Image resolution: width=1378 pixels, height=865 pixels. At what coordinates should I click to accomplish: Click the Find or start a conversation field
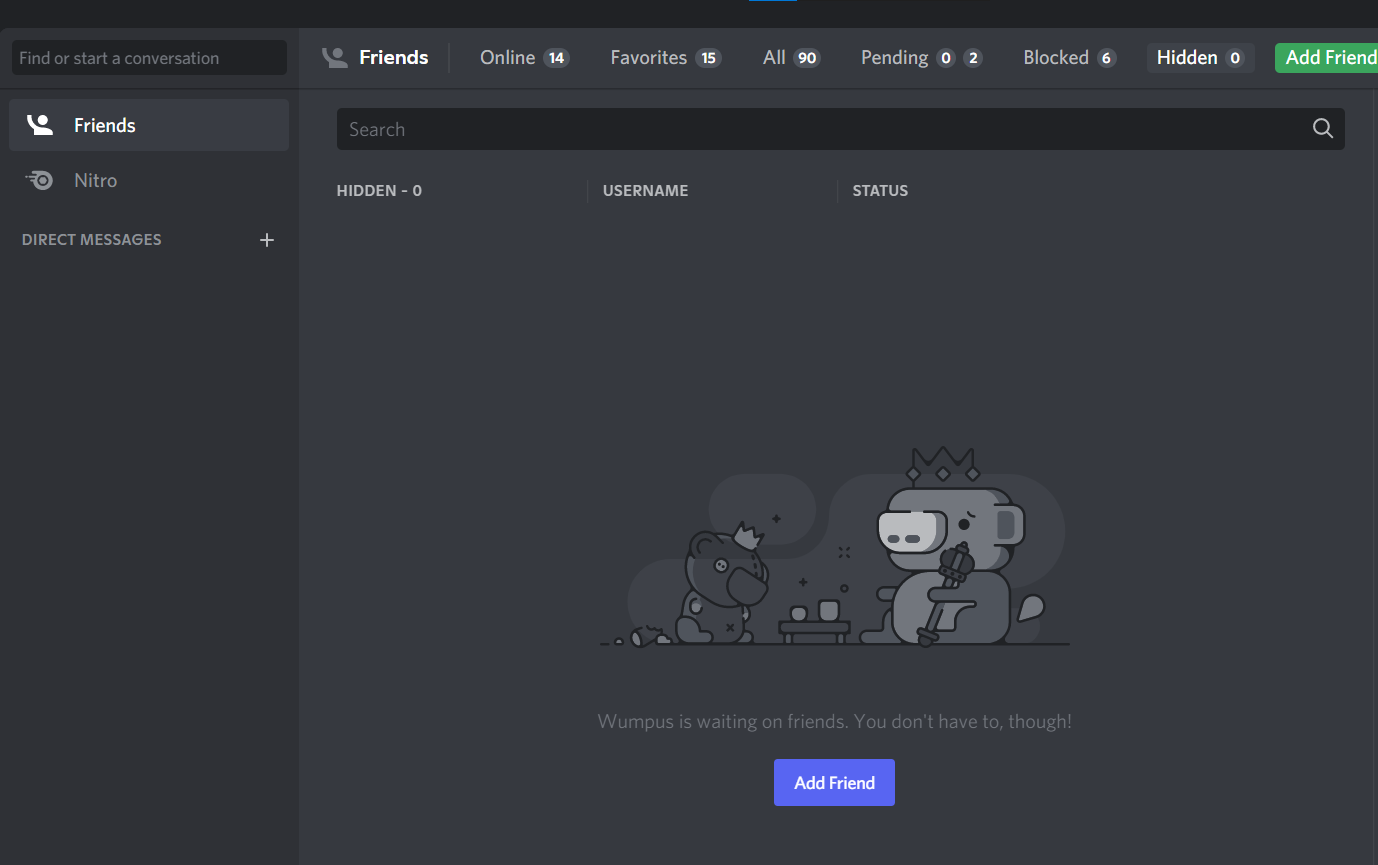[x=148, y=57]
